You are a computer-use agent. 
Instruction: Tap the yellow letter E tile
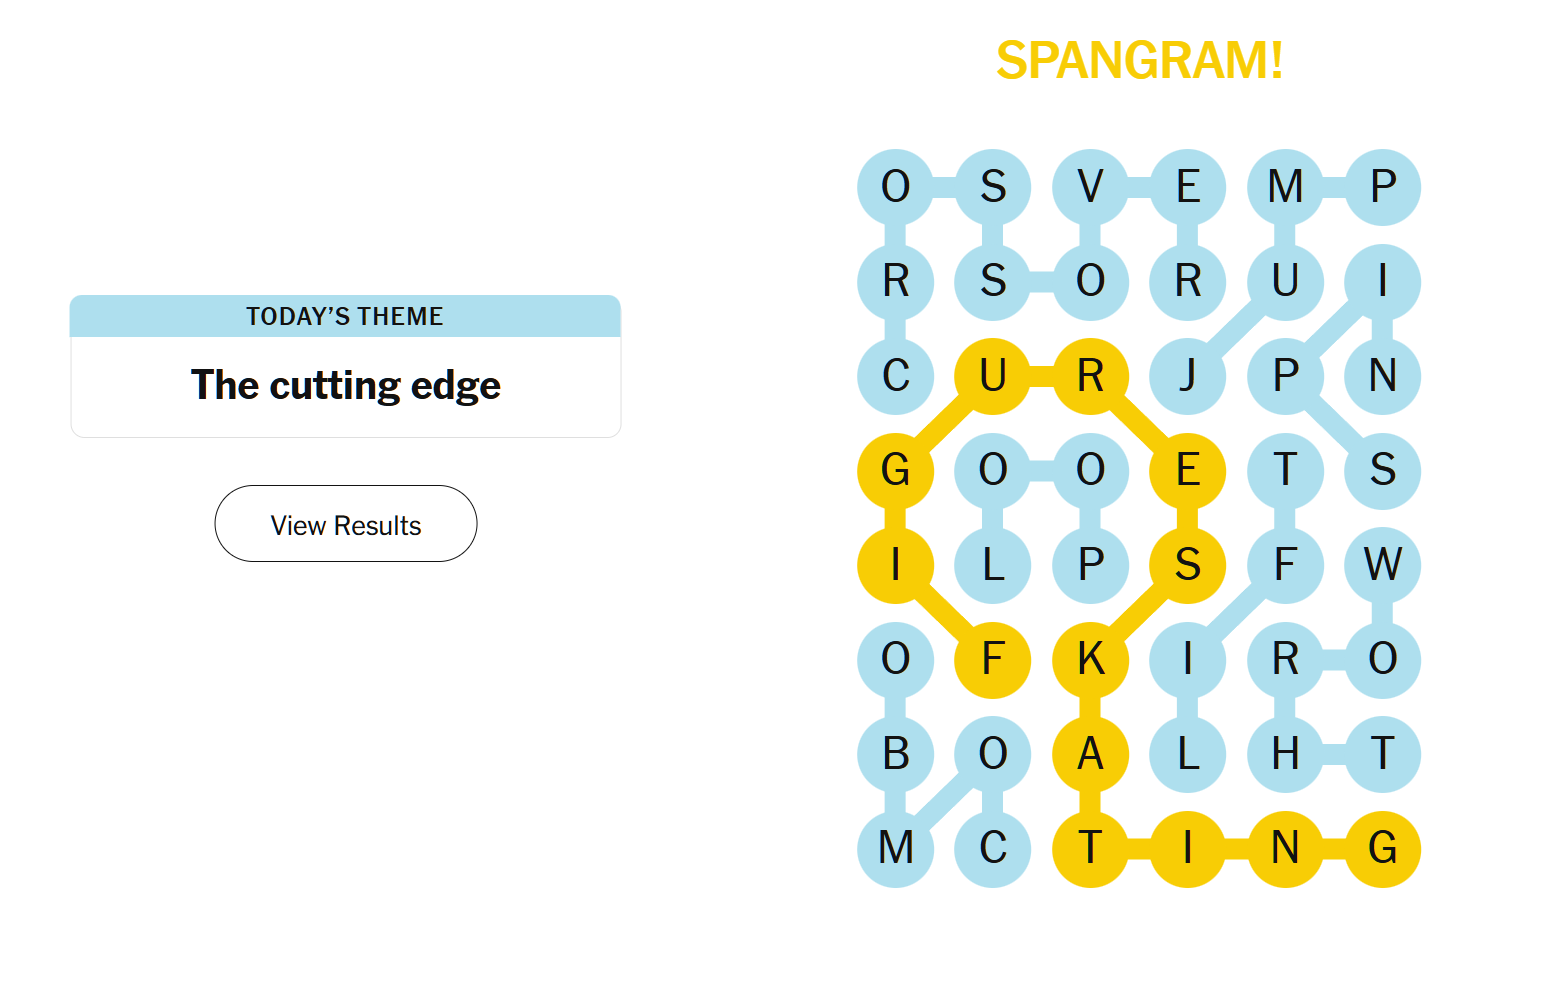tap(1187, 470)
